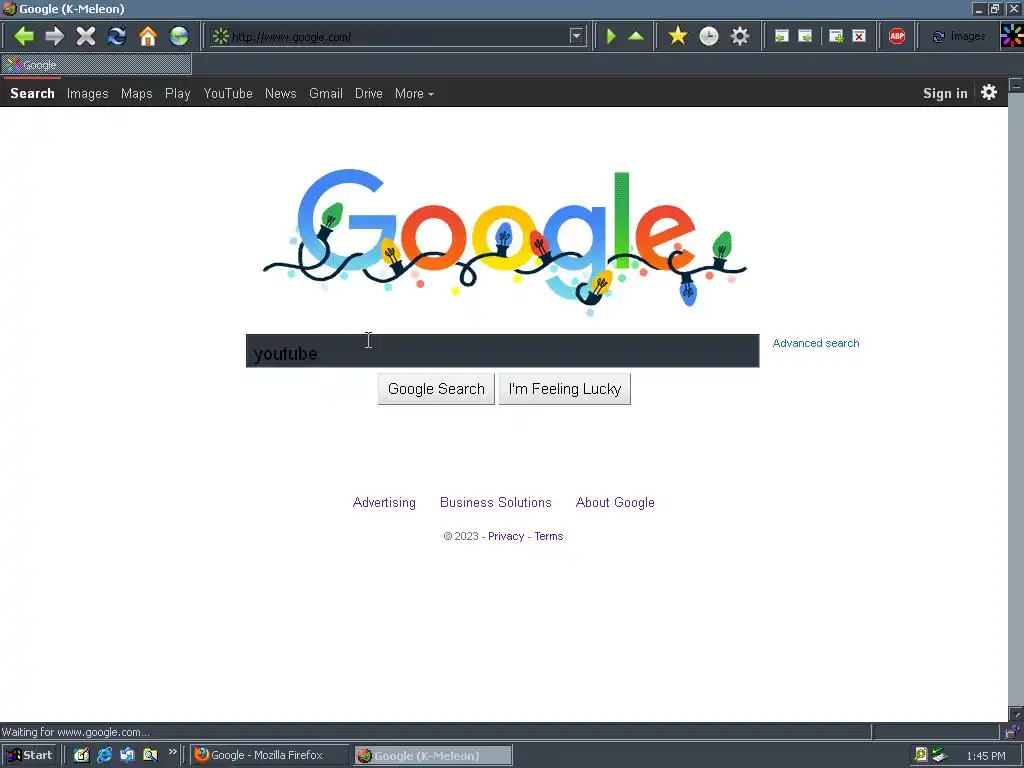The width and height of the screenshot is (1024, 768).
Task: Open Business Solutions link
Action: (x=496, y=502)
